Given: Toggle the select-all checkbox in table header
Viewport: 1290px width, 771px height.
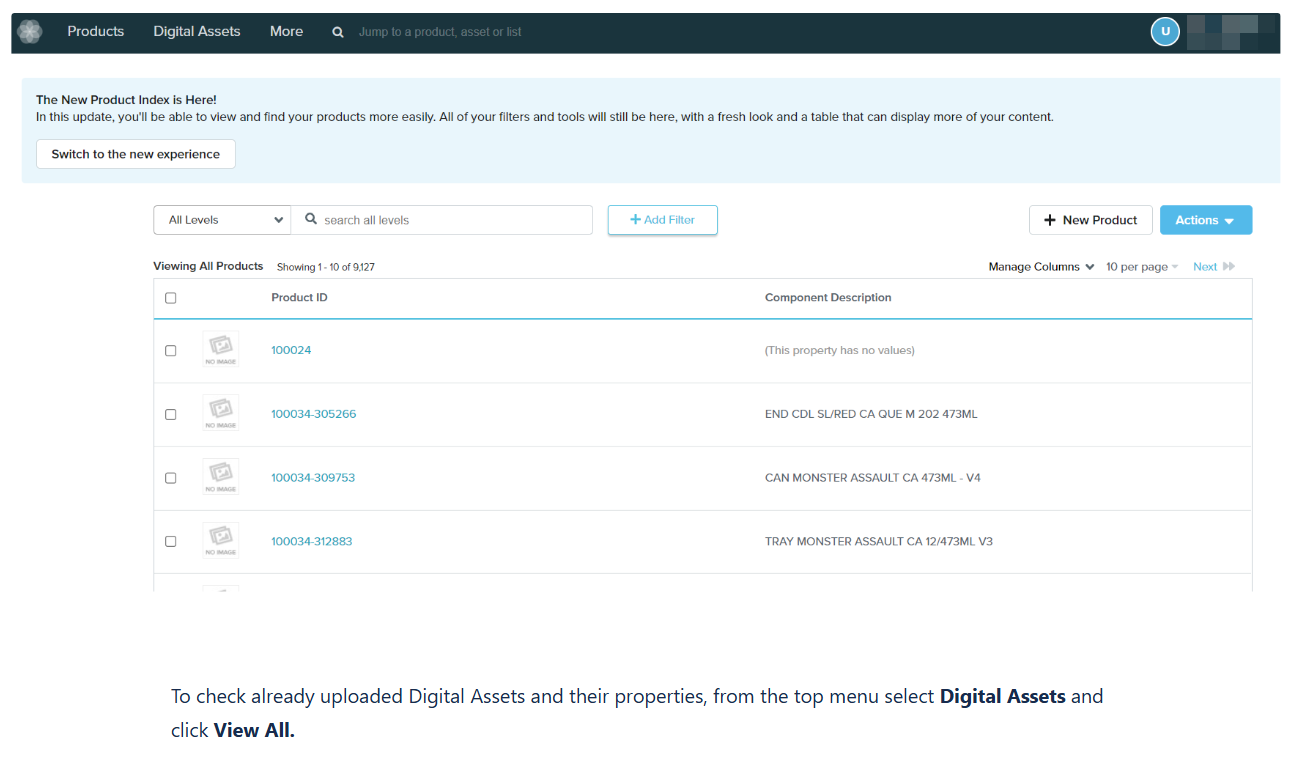Looking at the screenshot, I should [x=171, y=298].
